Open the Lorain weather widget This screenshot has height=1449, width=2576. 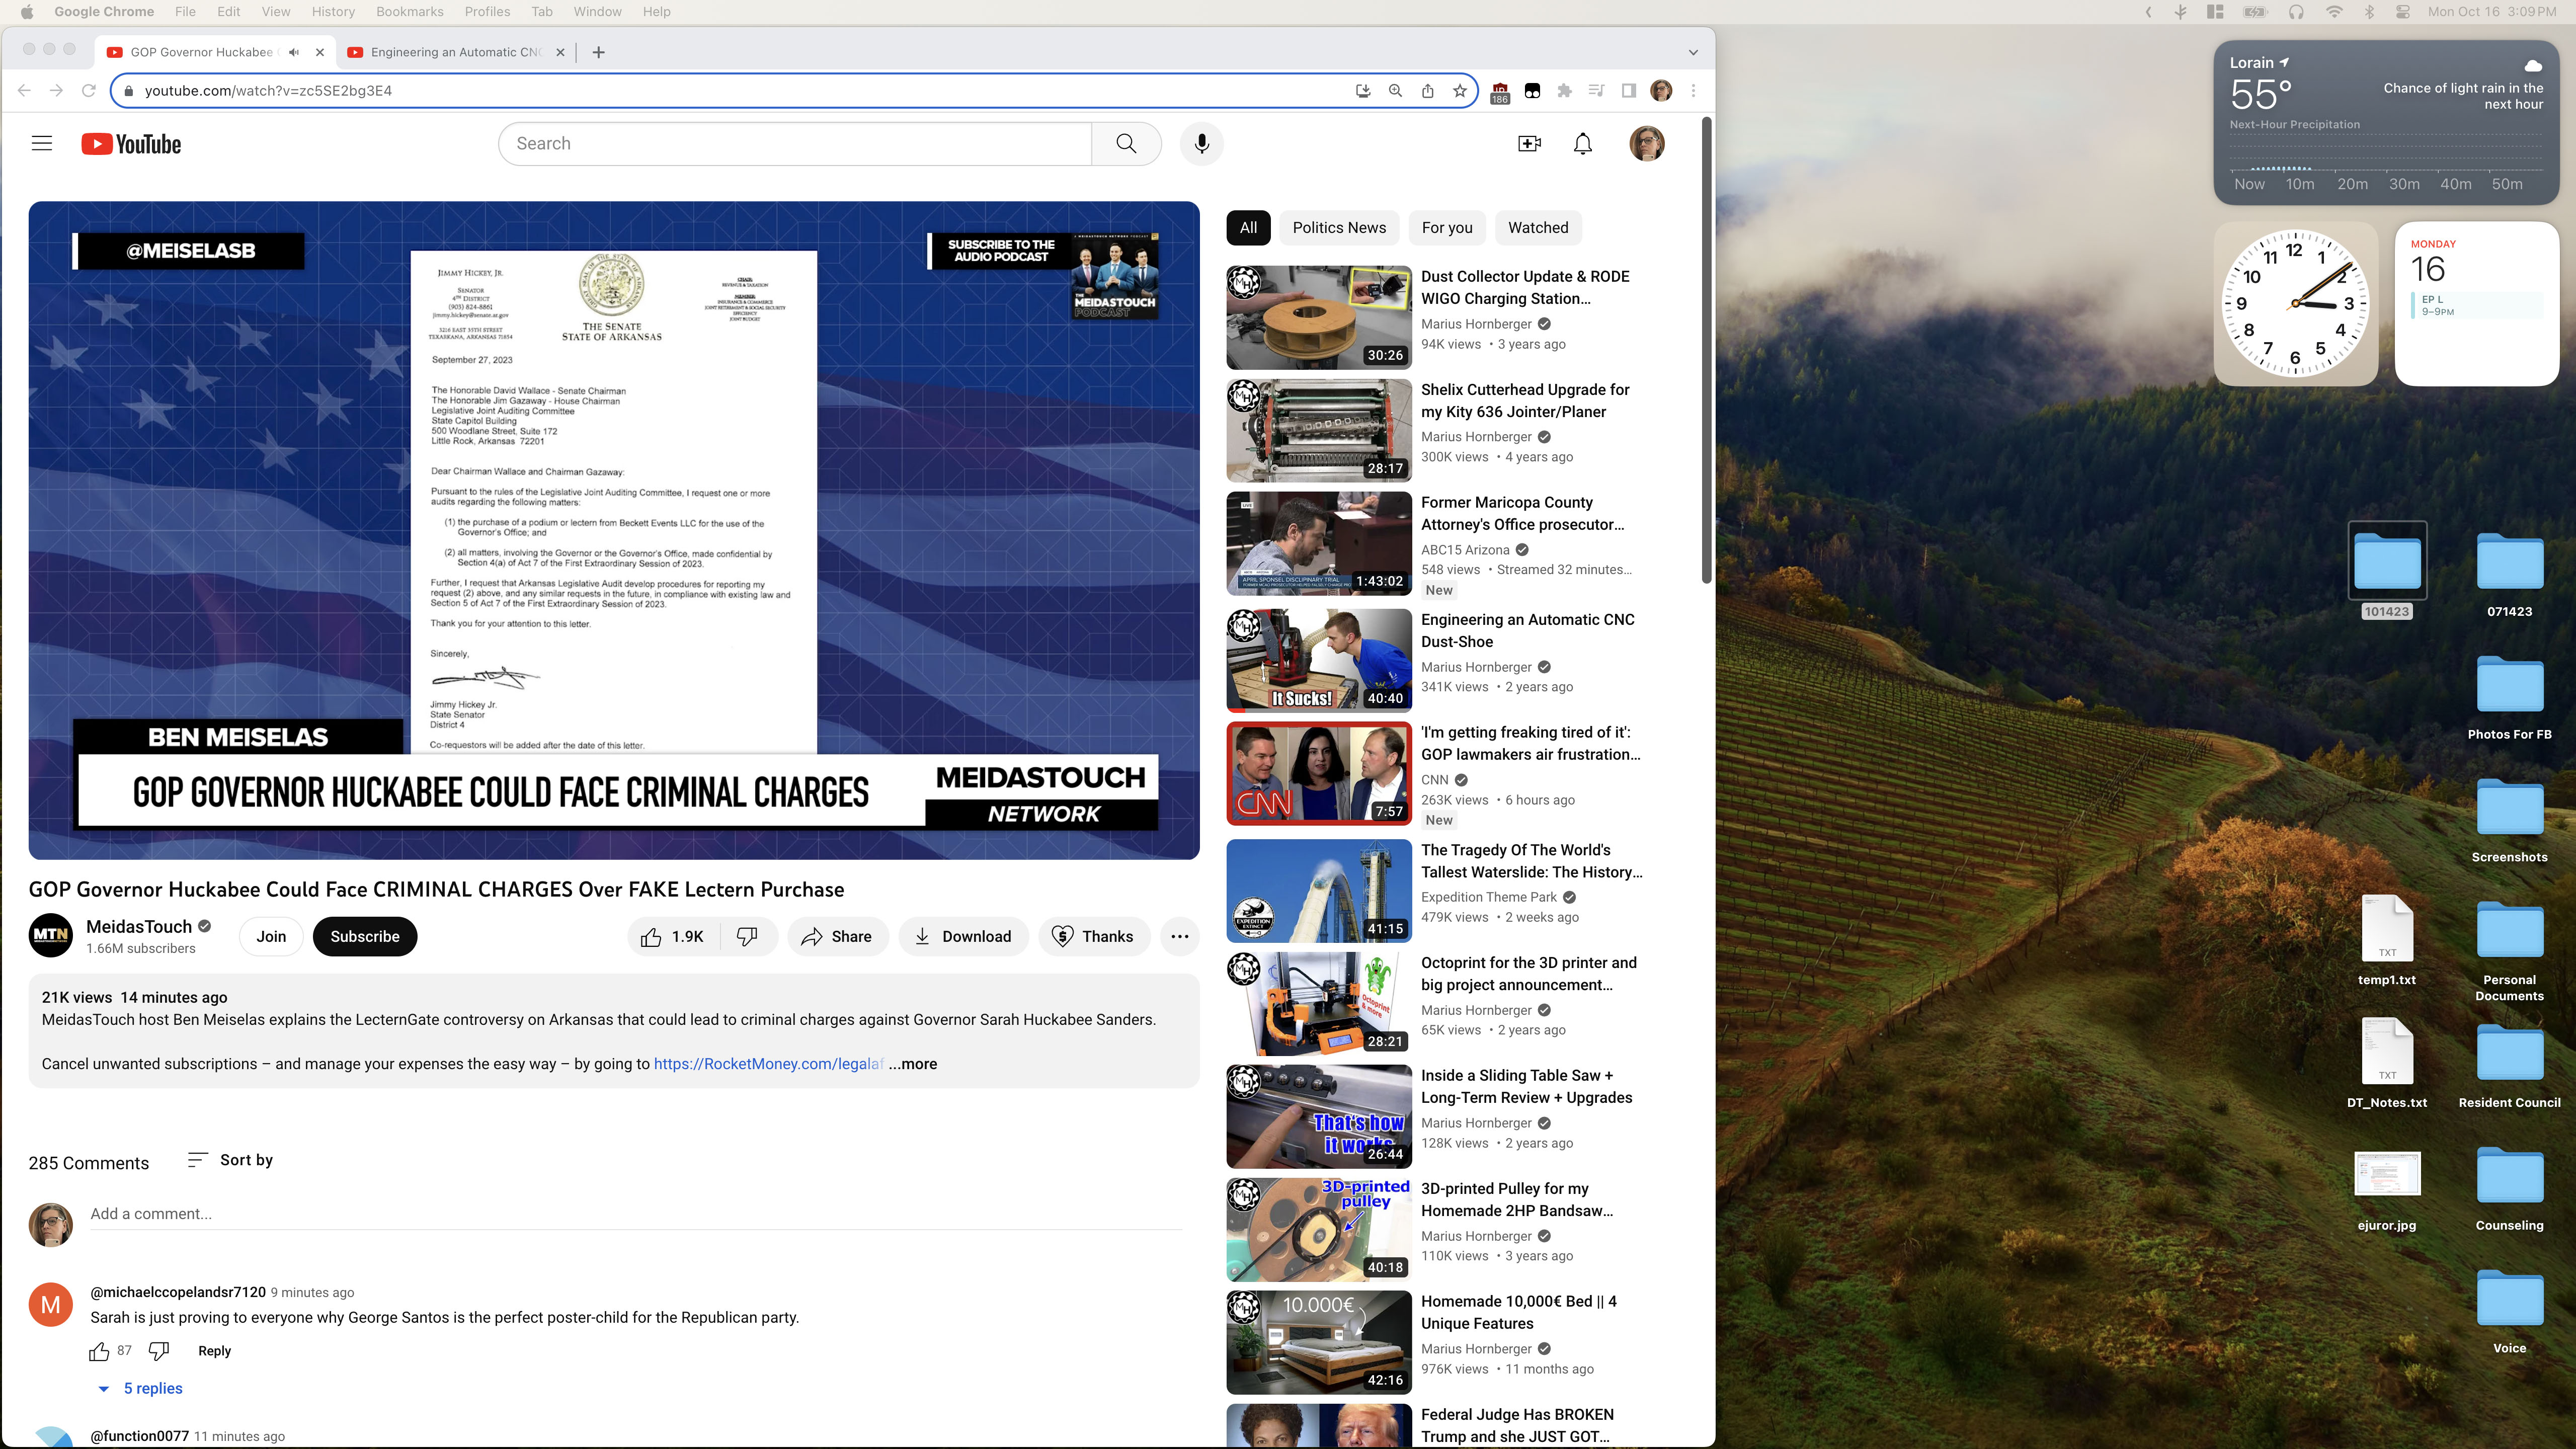pos(2386,123)
